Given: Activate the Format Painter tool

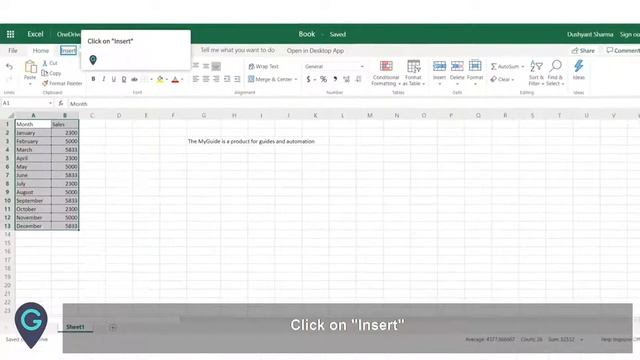Looking at the screenshot, I should click(62, 83).
